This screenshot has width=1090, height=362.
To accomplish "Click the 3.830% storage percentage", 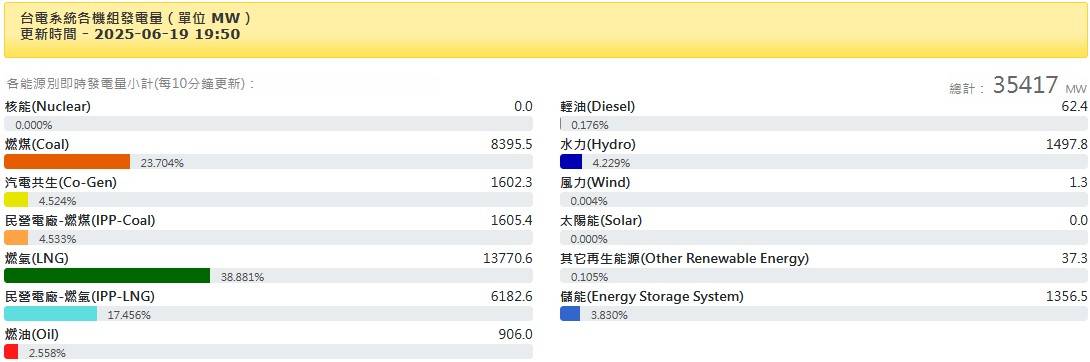I will [x=609, y=315].
